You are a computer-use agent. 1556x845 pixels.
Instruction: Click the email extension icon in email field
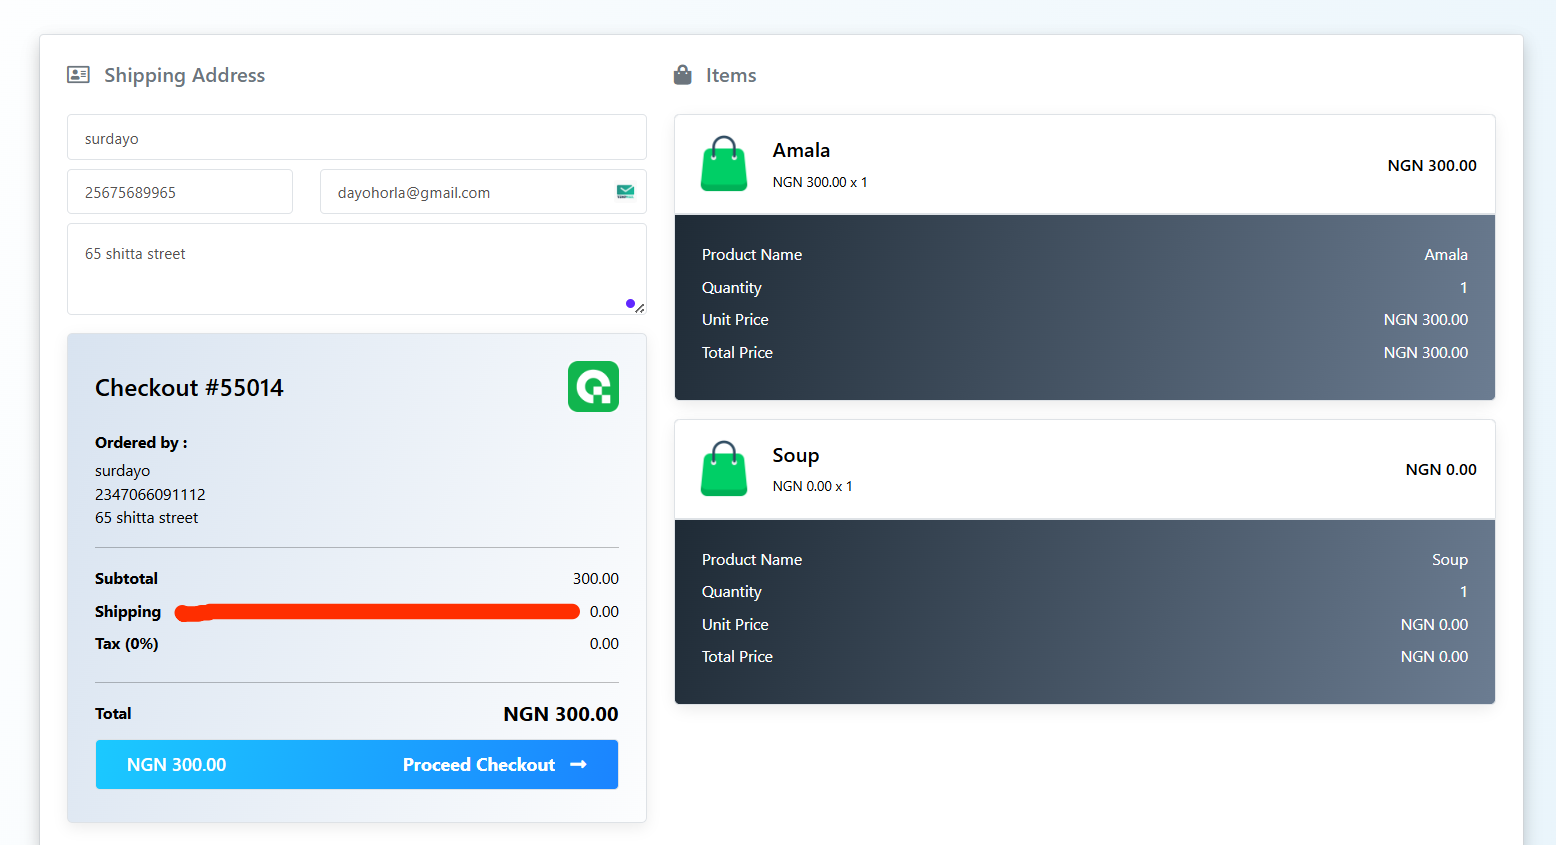(x=625, y=192)
